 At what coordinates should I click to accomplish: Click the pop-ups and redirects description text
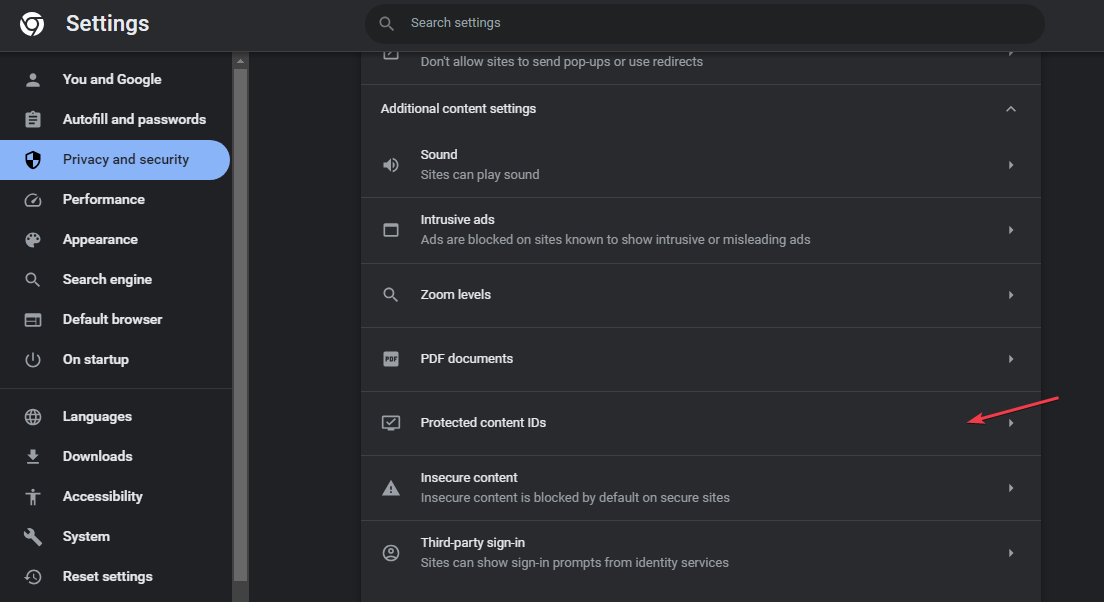point(562,62)
